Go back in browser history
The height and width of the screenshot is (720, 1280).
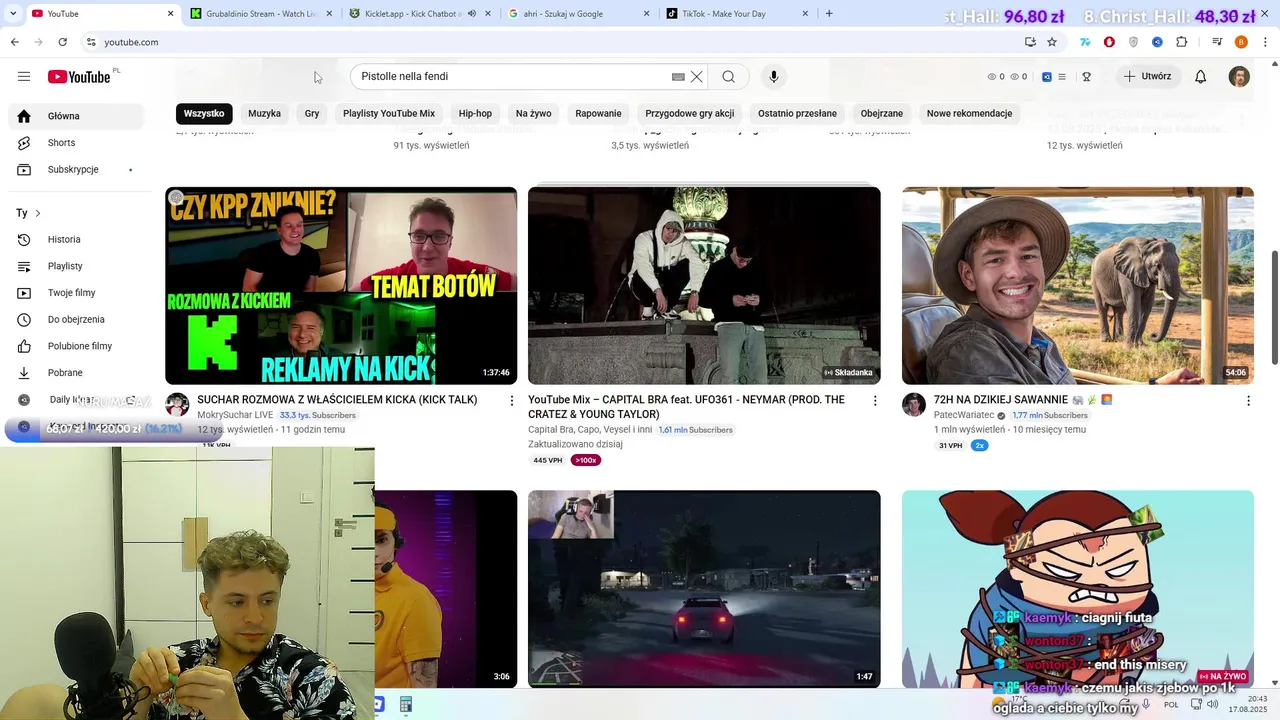click(x=14, y=42)
